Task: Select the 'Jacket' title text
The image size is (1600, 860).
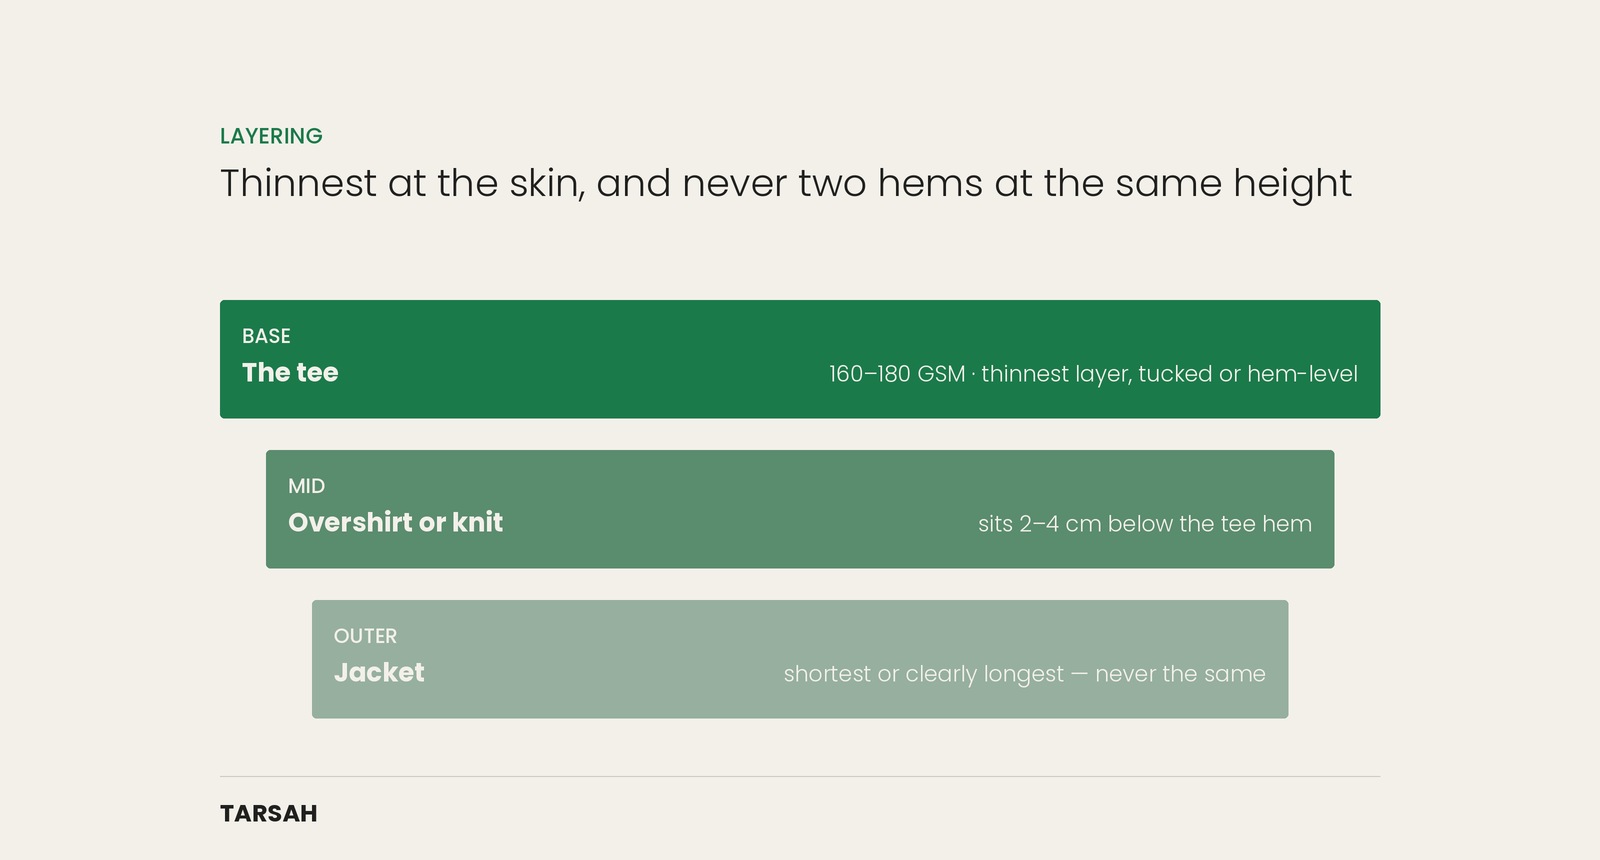Action: 379,672
